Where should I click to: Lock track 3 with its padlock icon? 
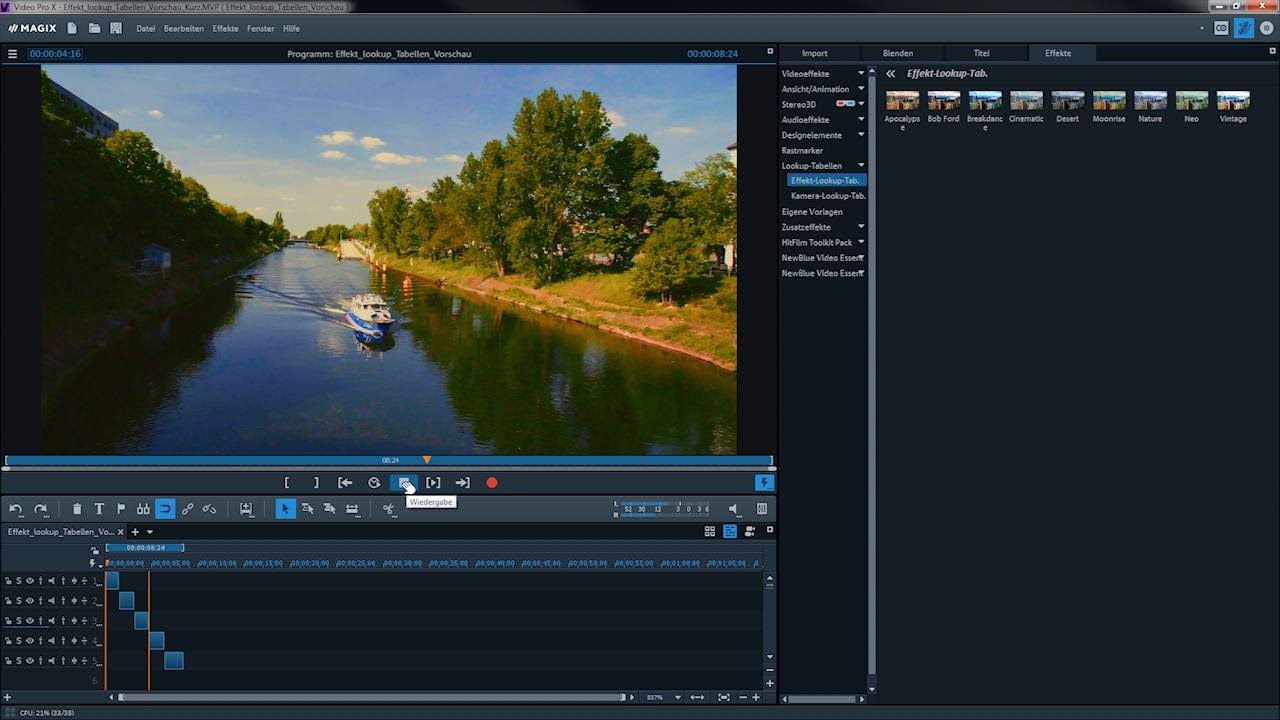pyautogui.click(x=8, y=621)
